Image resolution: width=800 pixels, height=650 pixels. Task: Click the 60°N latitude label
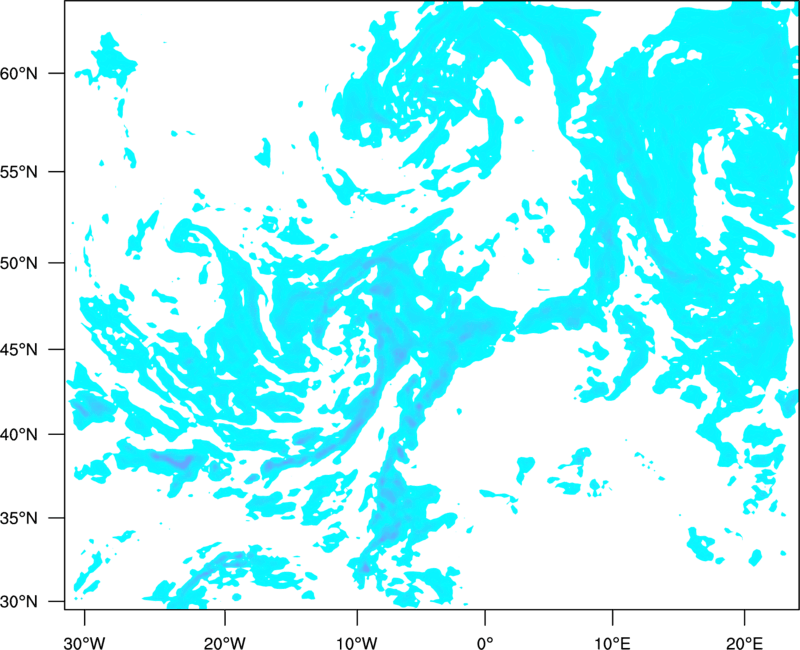point(19,73)
